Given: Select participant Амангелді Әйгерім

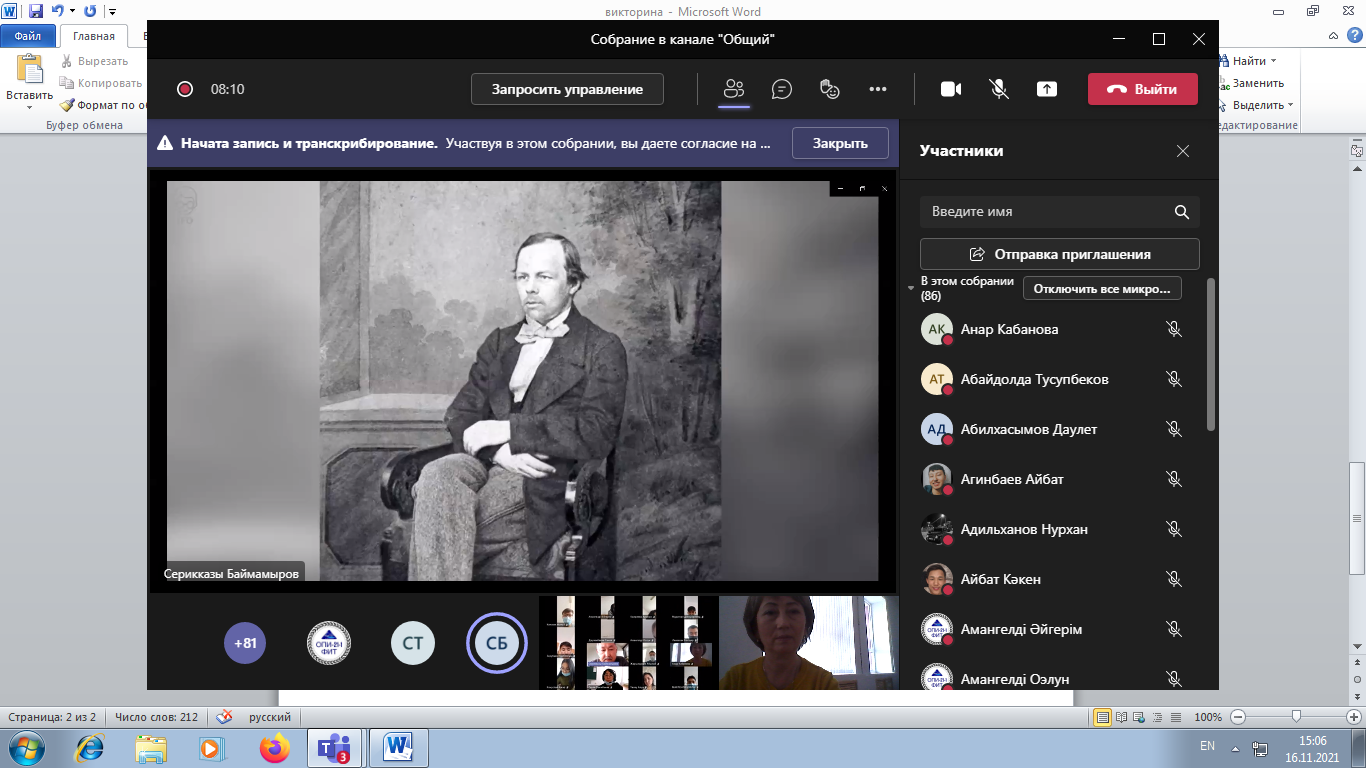Looking at the screenshot, I should [1052, 629].
